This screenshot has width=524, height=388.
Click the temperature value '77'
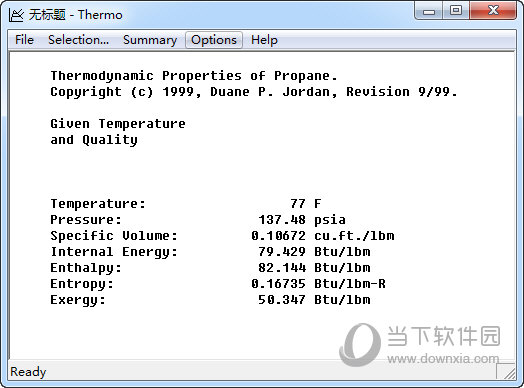pyautogui.click(x=298, y=204)
